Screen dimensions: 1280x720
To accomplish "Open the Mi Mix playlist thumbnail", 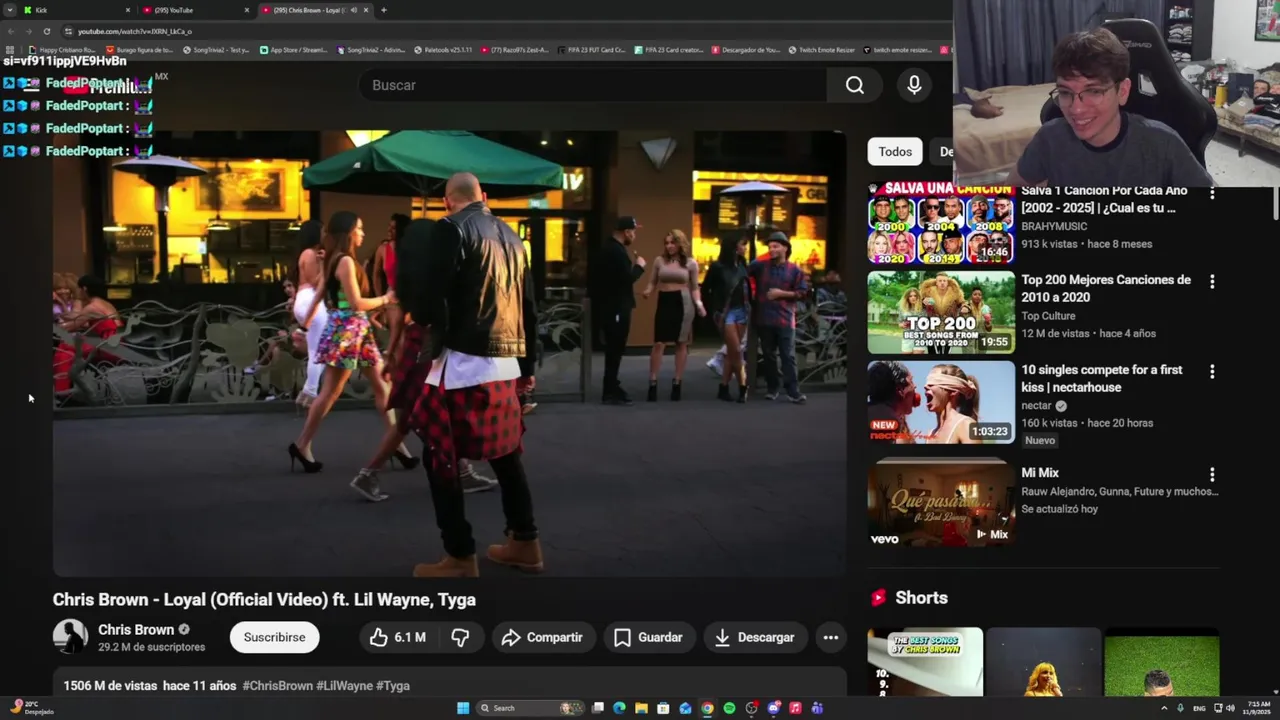I will (941, 502).
